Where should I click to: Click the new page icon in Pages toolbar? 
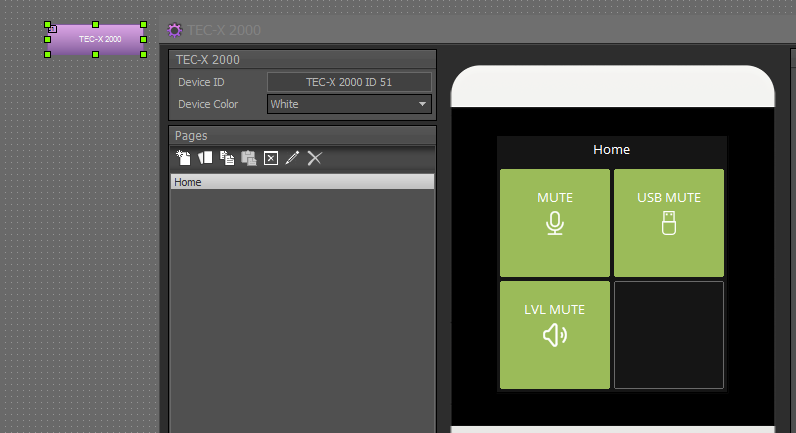(183, 158)
